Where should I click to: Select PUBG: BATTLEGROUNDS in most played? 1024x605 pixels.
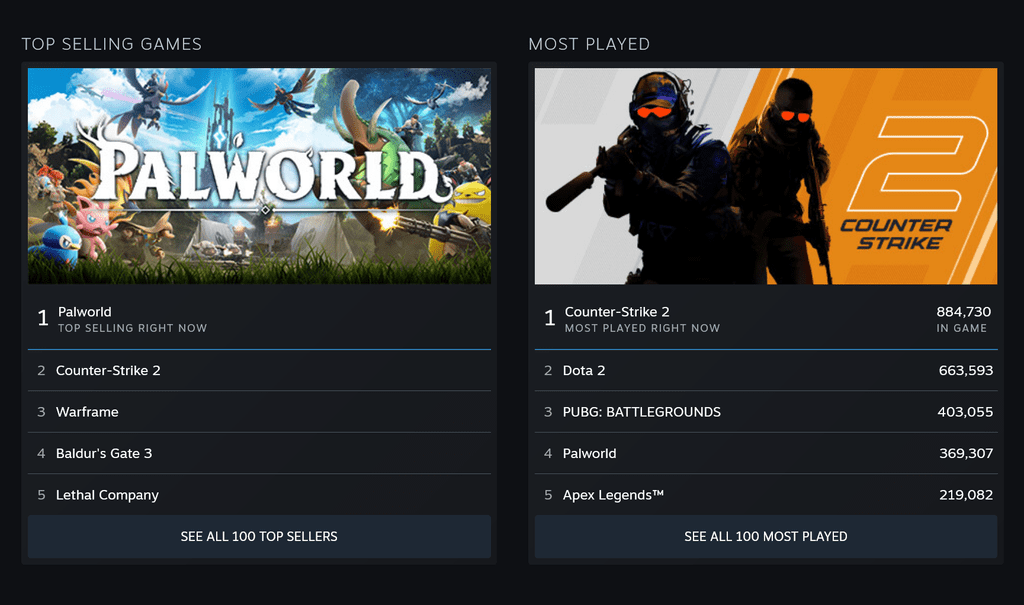641,412
